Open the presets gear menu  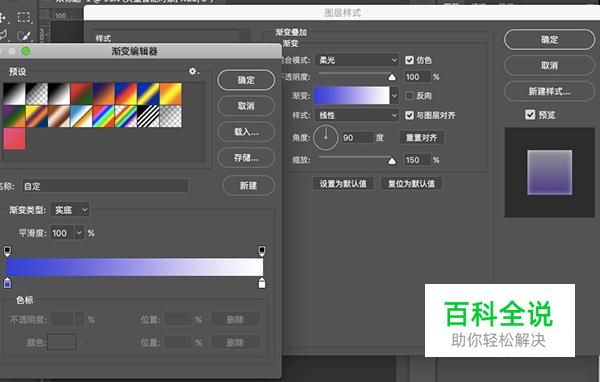(193, 71)
